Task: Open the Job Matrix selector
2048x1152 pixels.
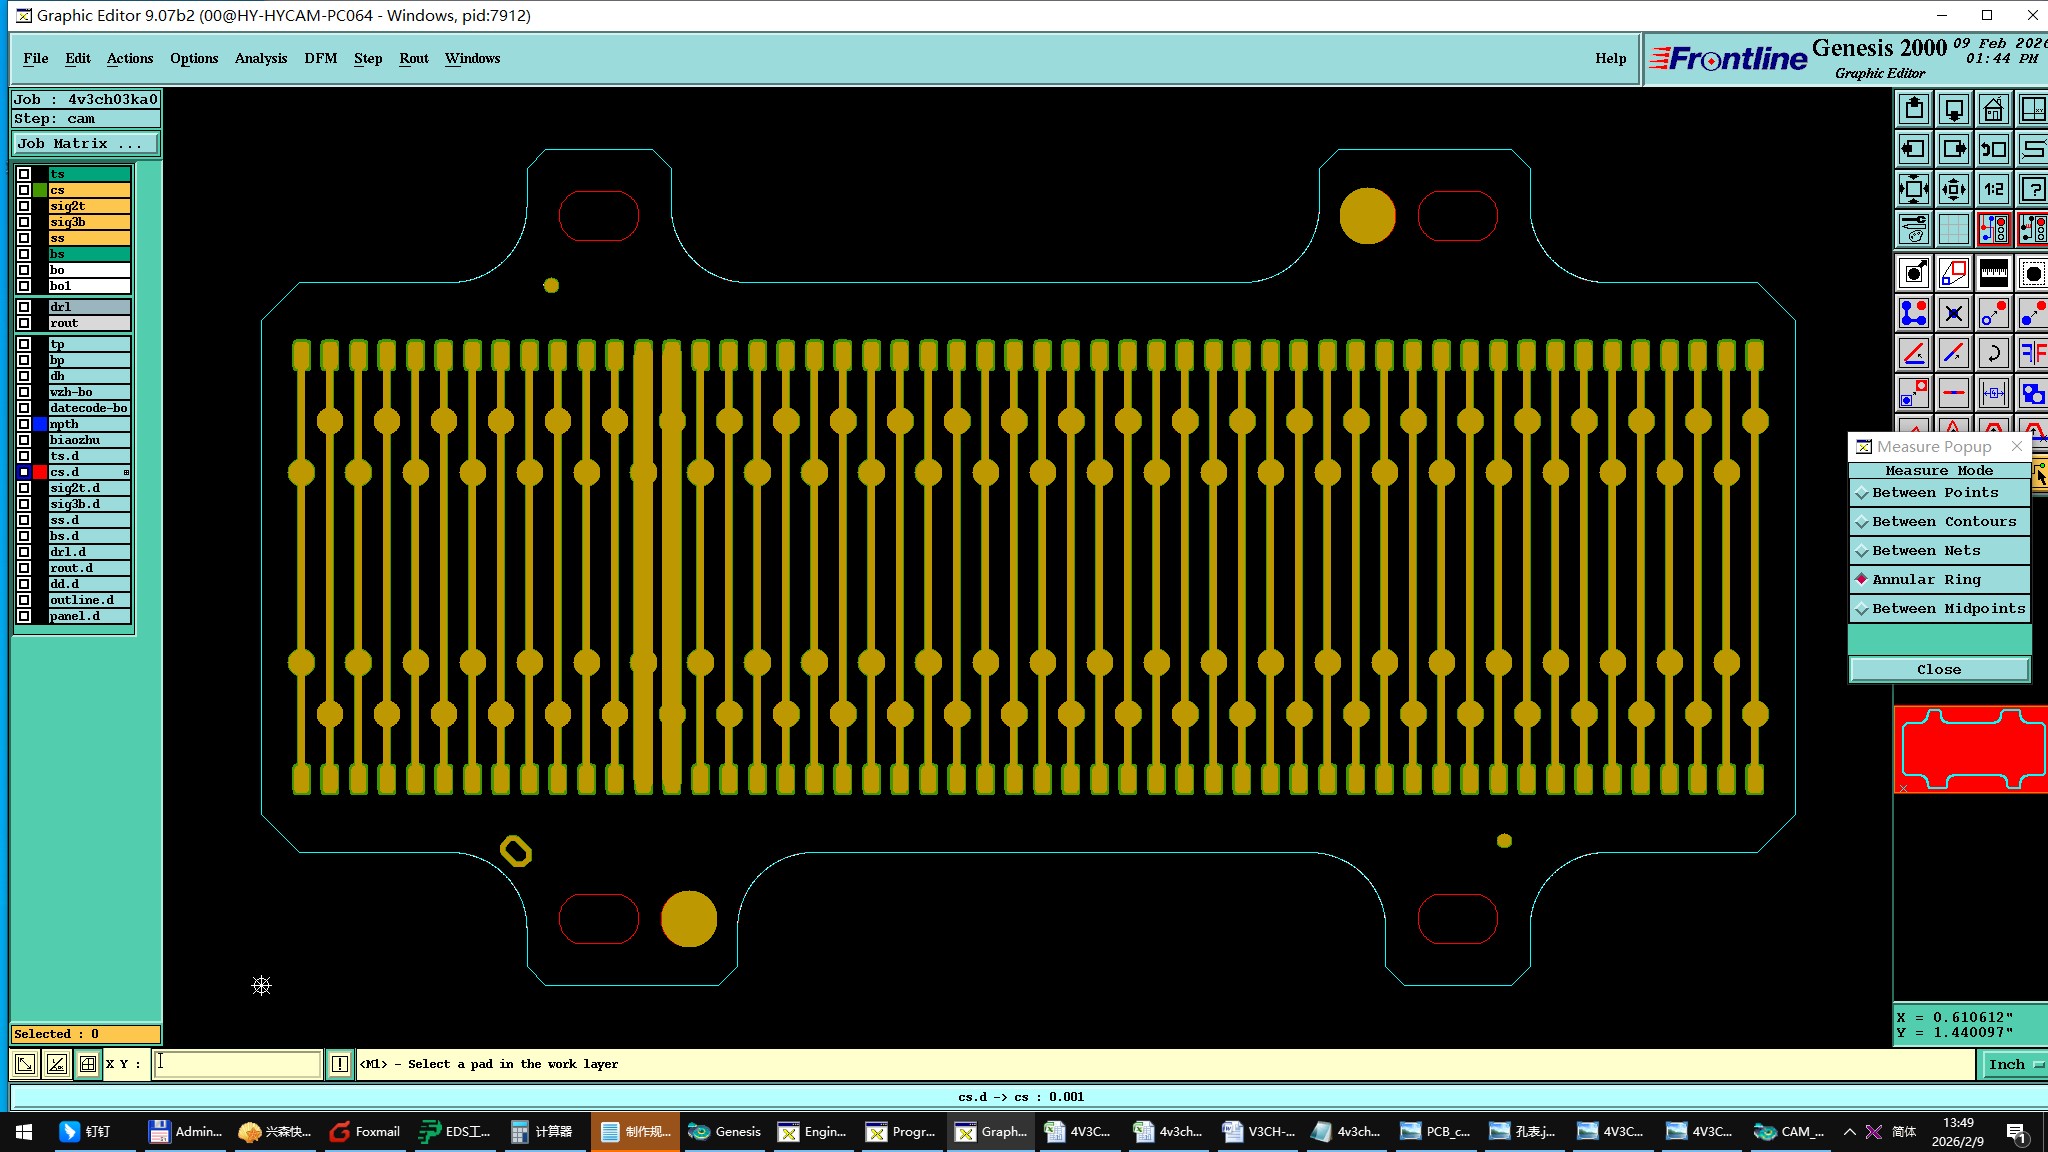Action: (x=85, y=144)
